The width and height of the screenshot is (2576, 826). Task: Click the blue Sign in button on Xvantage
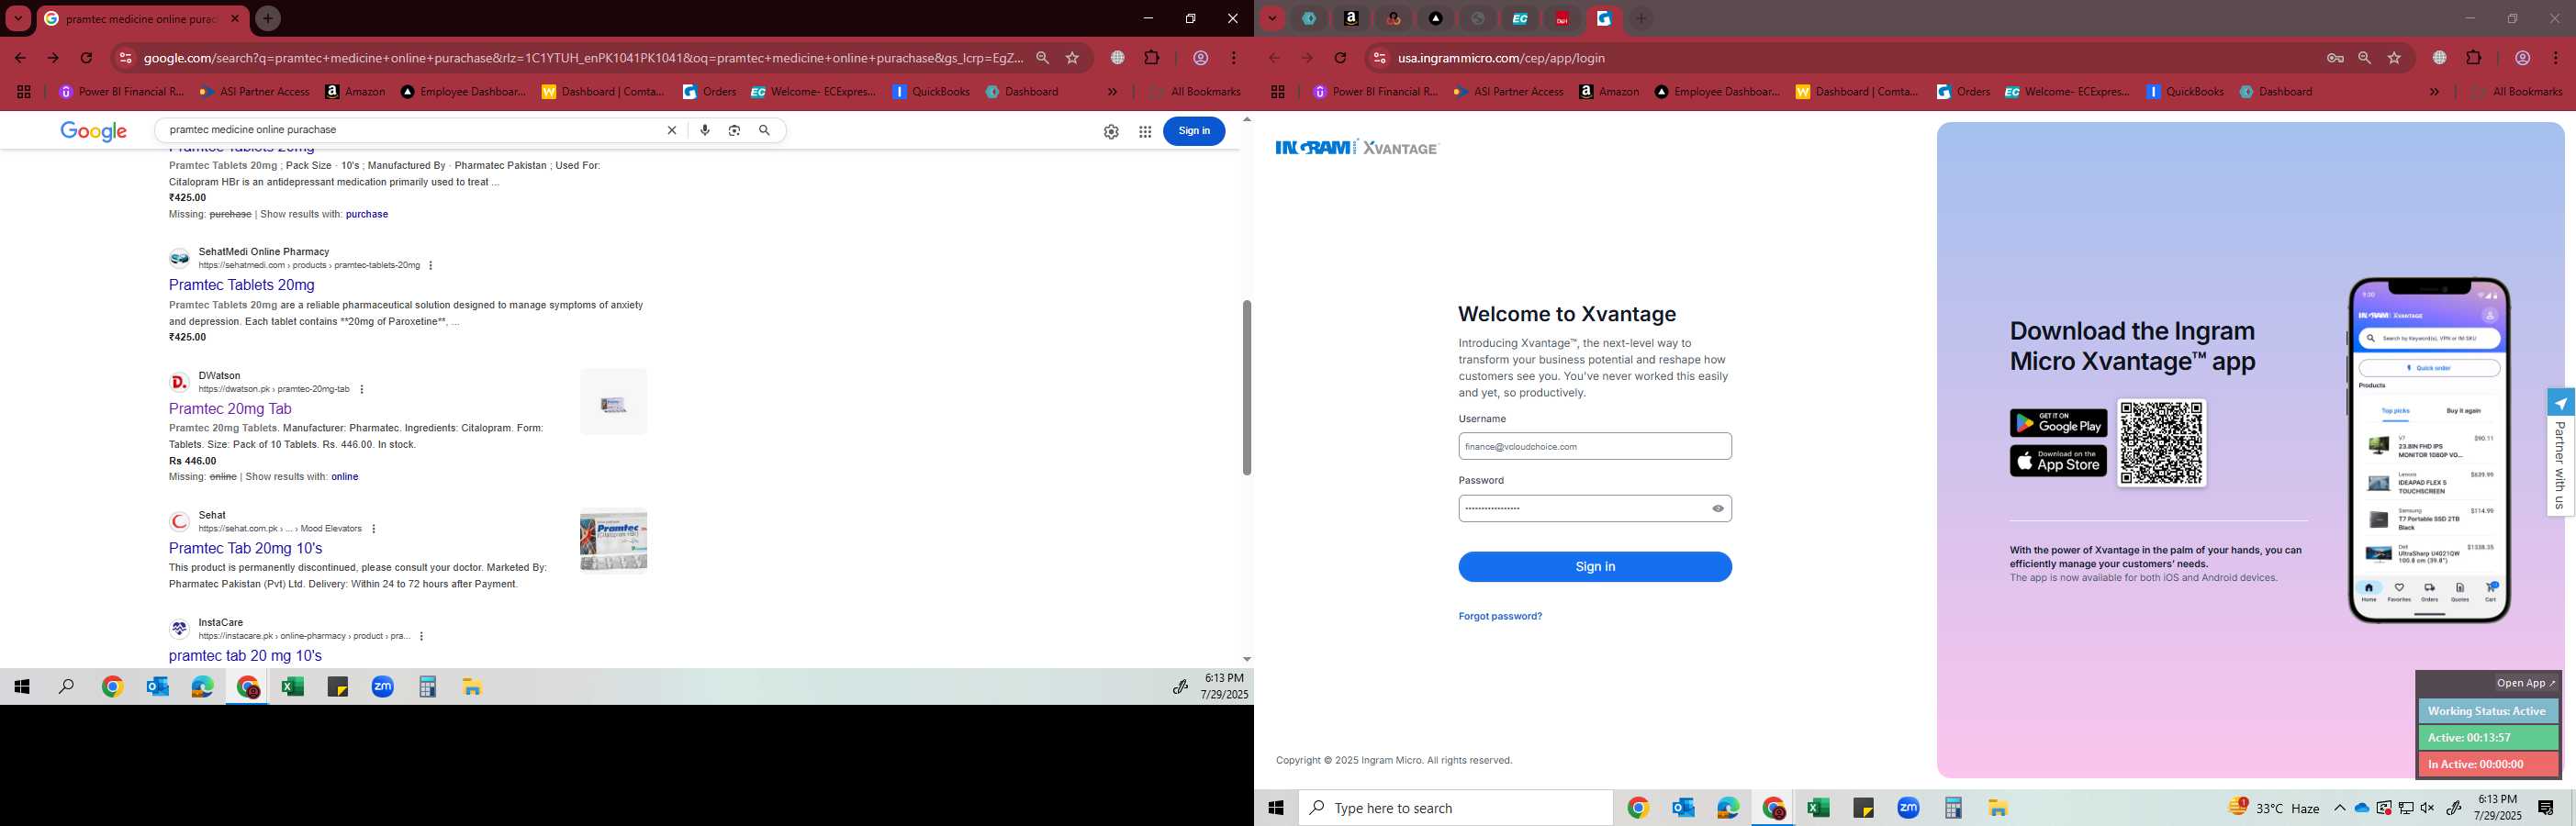(x=1595, y=566)
